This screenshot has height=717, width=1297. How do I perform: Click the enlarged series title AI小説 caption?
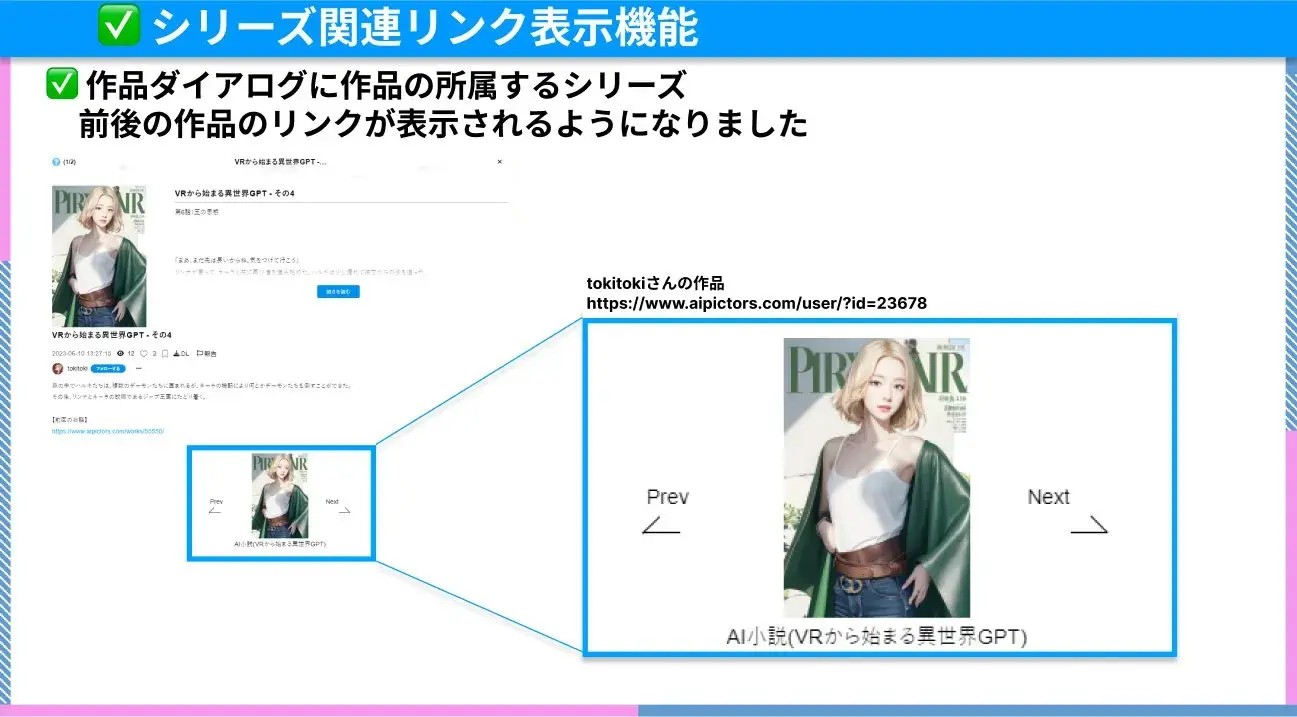[x=876, y=637]
